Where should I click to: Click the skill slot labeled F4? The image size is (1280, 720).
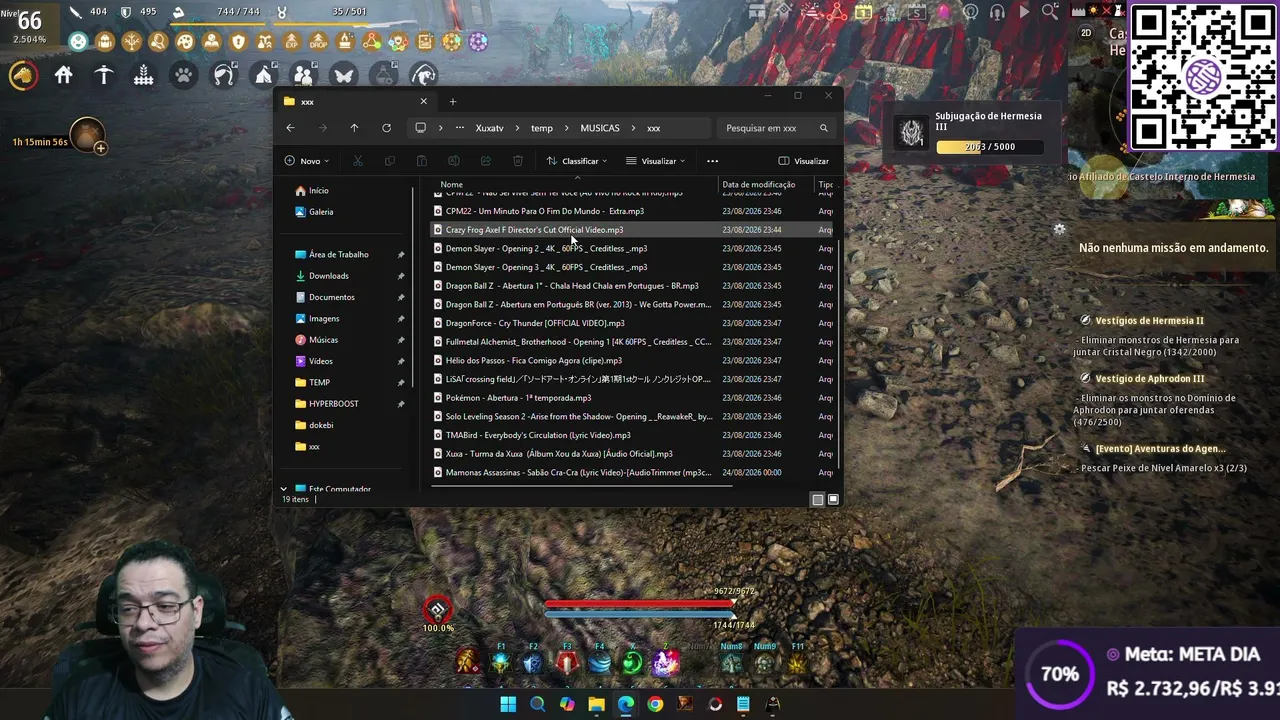[600, 662]
